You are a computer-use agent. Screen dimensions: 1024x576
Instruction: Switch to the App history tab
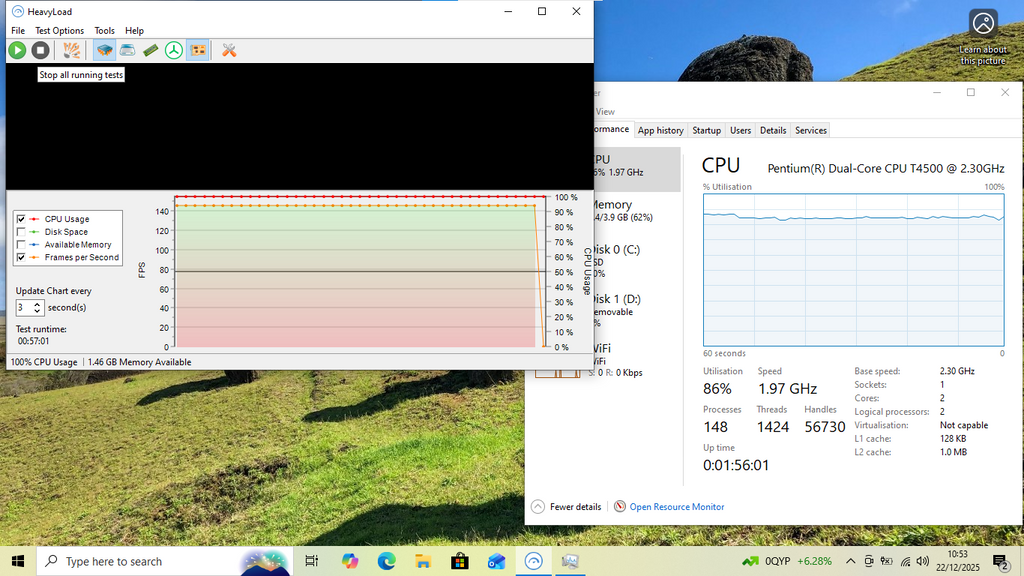click(x=660, y=130)
